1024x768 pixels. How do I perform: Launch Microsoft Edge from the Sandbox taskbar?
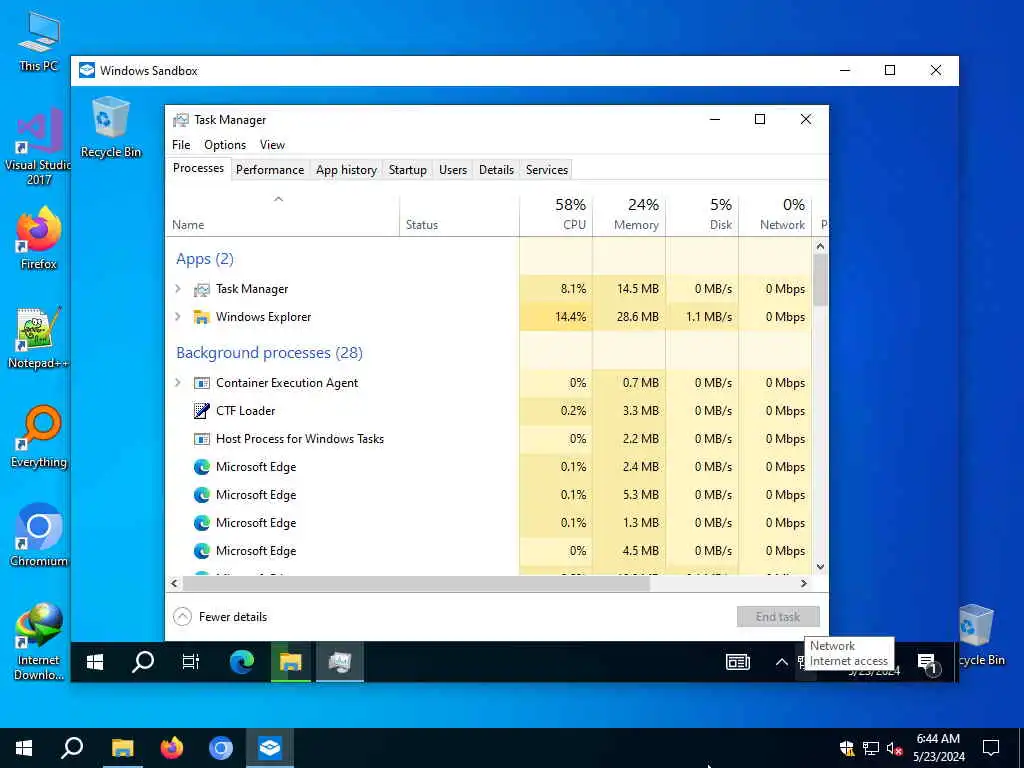[x=242, y=662]
